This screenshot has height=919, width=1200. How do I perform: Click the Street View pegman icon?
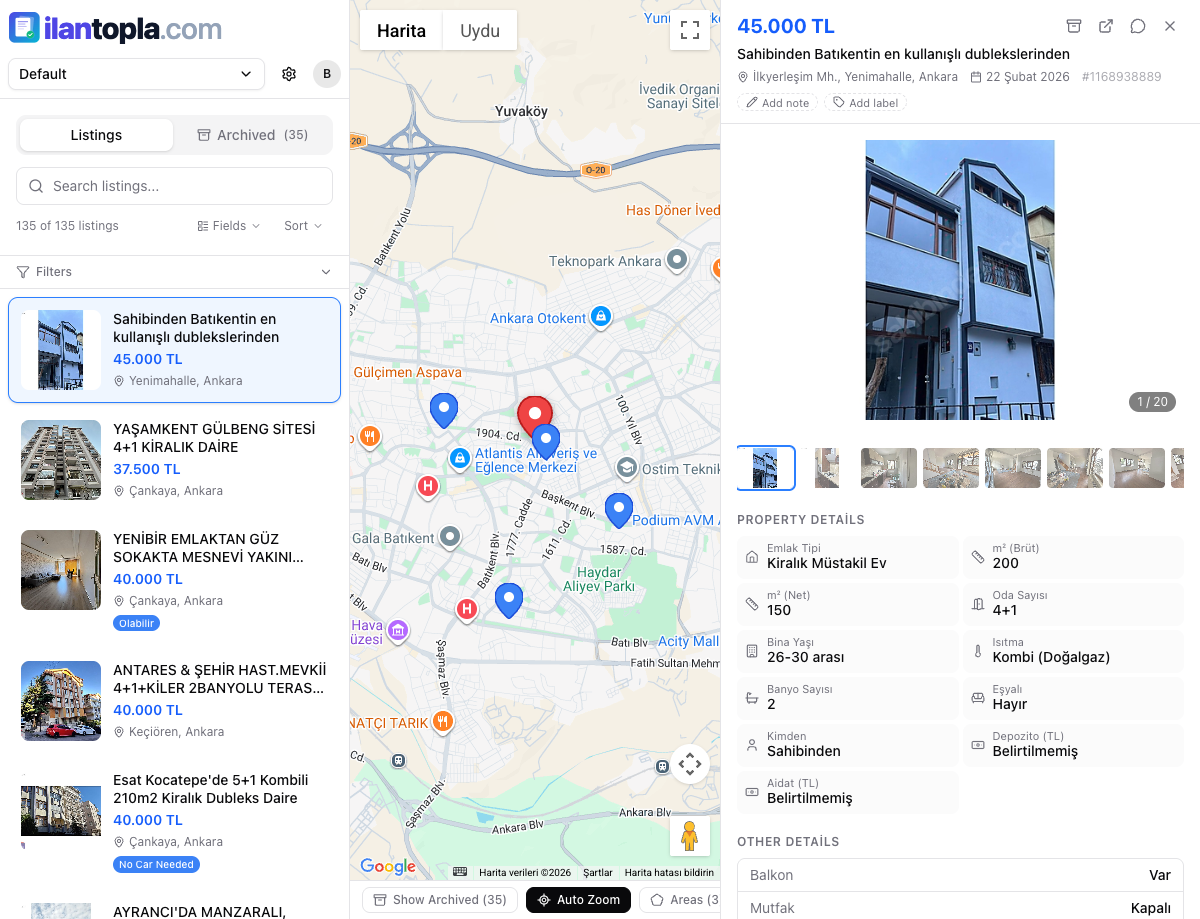click(689, 836)
